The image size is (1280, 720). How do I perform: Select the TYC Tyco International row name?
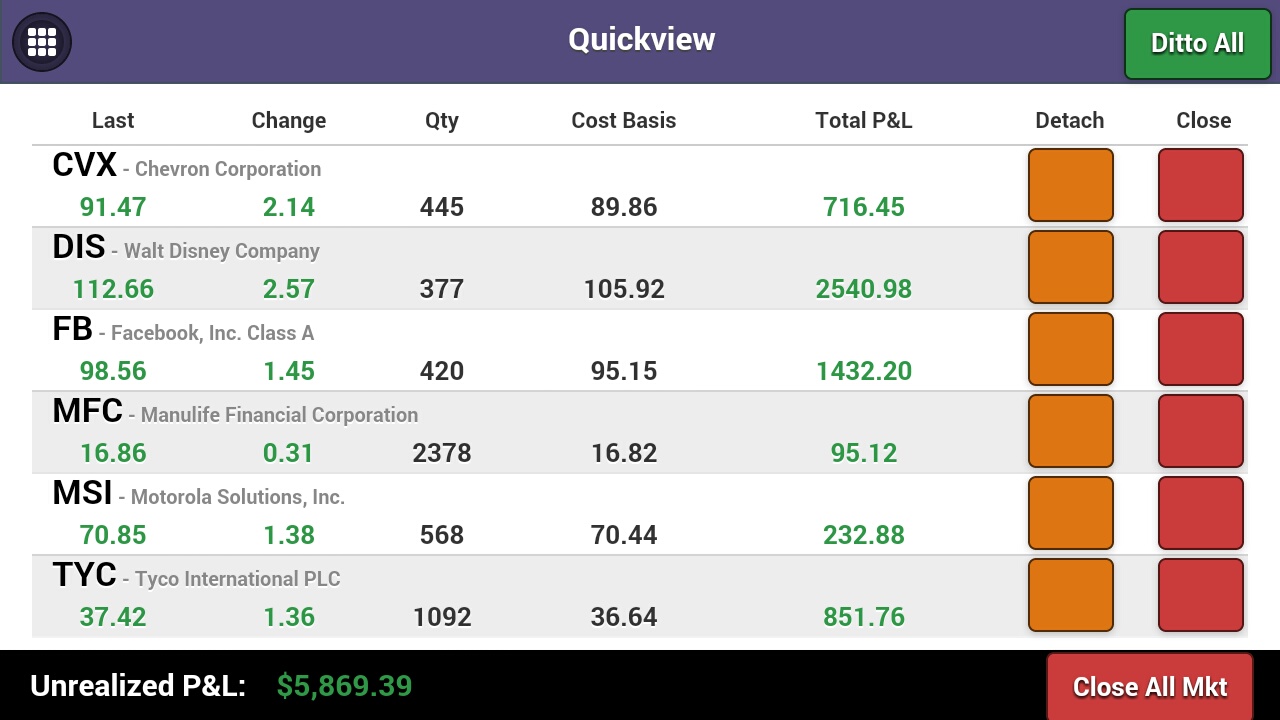[x=237, y=579]
